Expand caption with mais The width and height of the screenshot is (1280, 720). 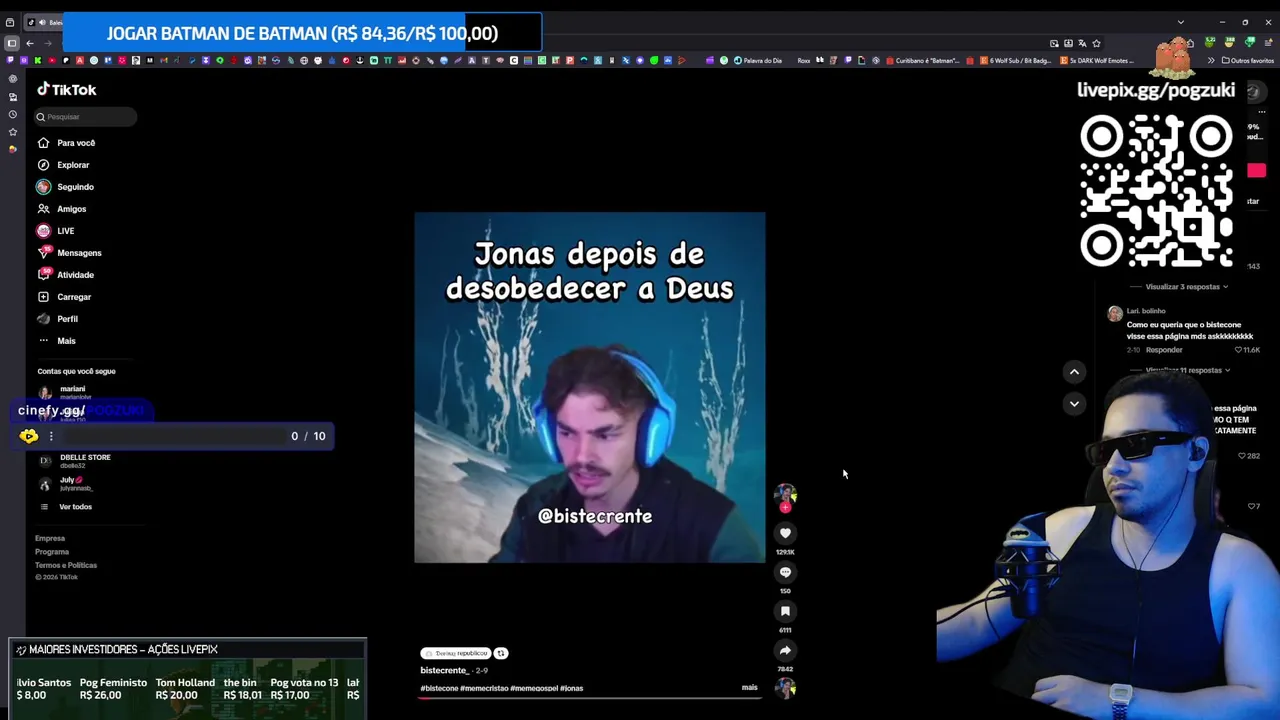[x=750, y=687]
